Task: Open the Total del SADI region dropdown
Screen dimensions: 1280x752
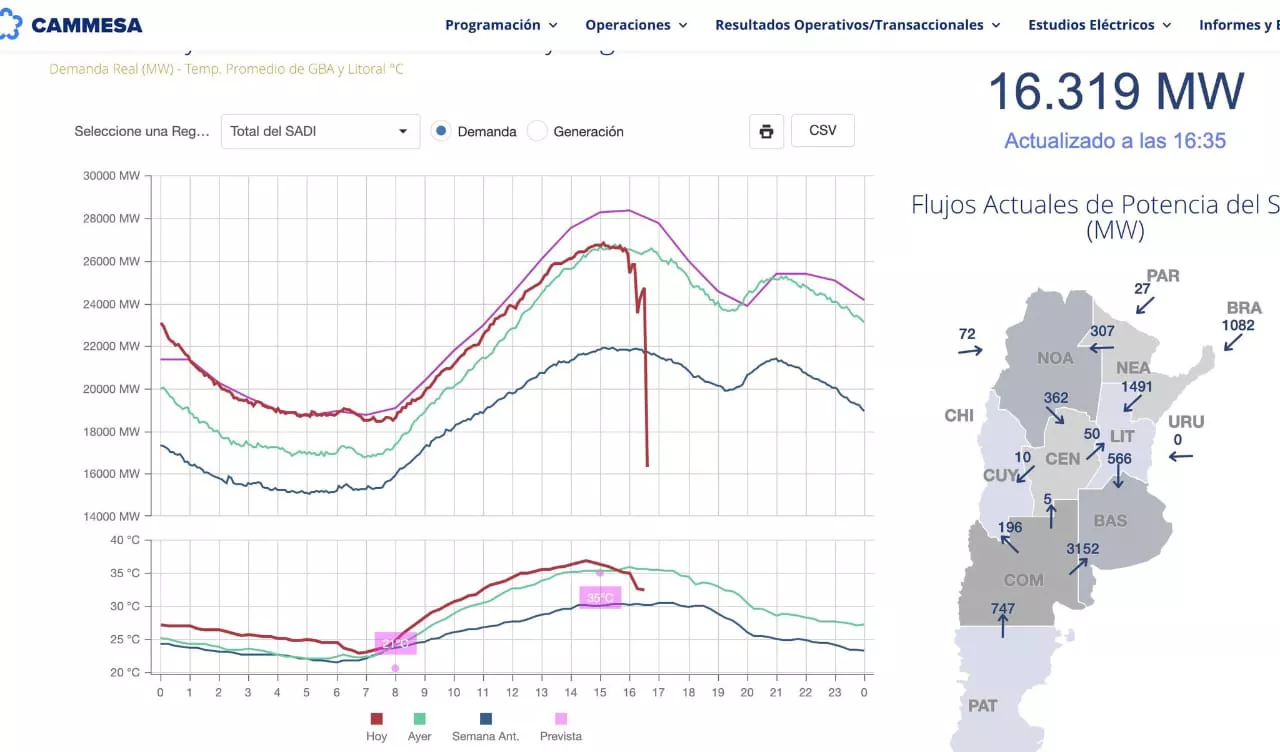Action: [x=320, y=131]
